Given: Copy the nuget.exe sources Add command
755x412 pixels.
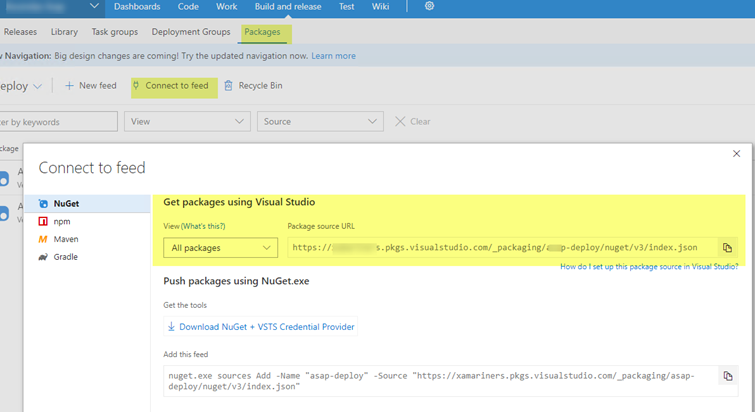Looking at the screenshot, I should [x=728, y=376].
